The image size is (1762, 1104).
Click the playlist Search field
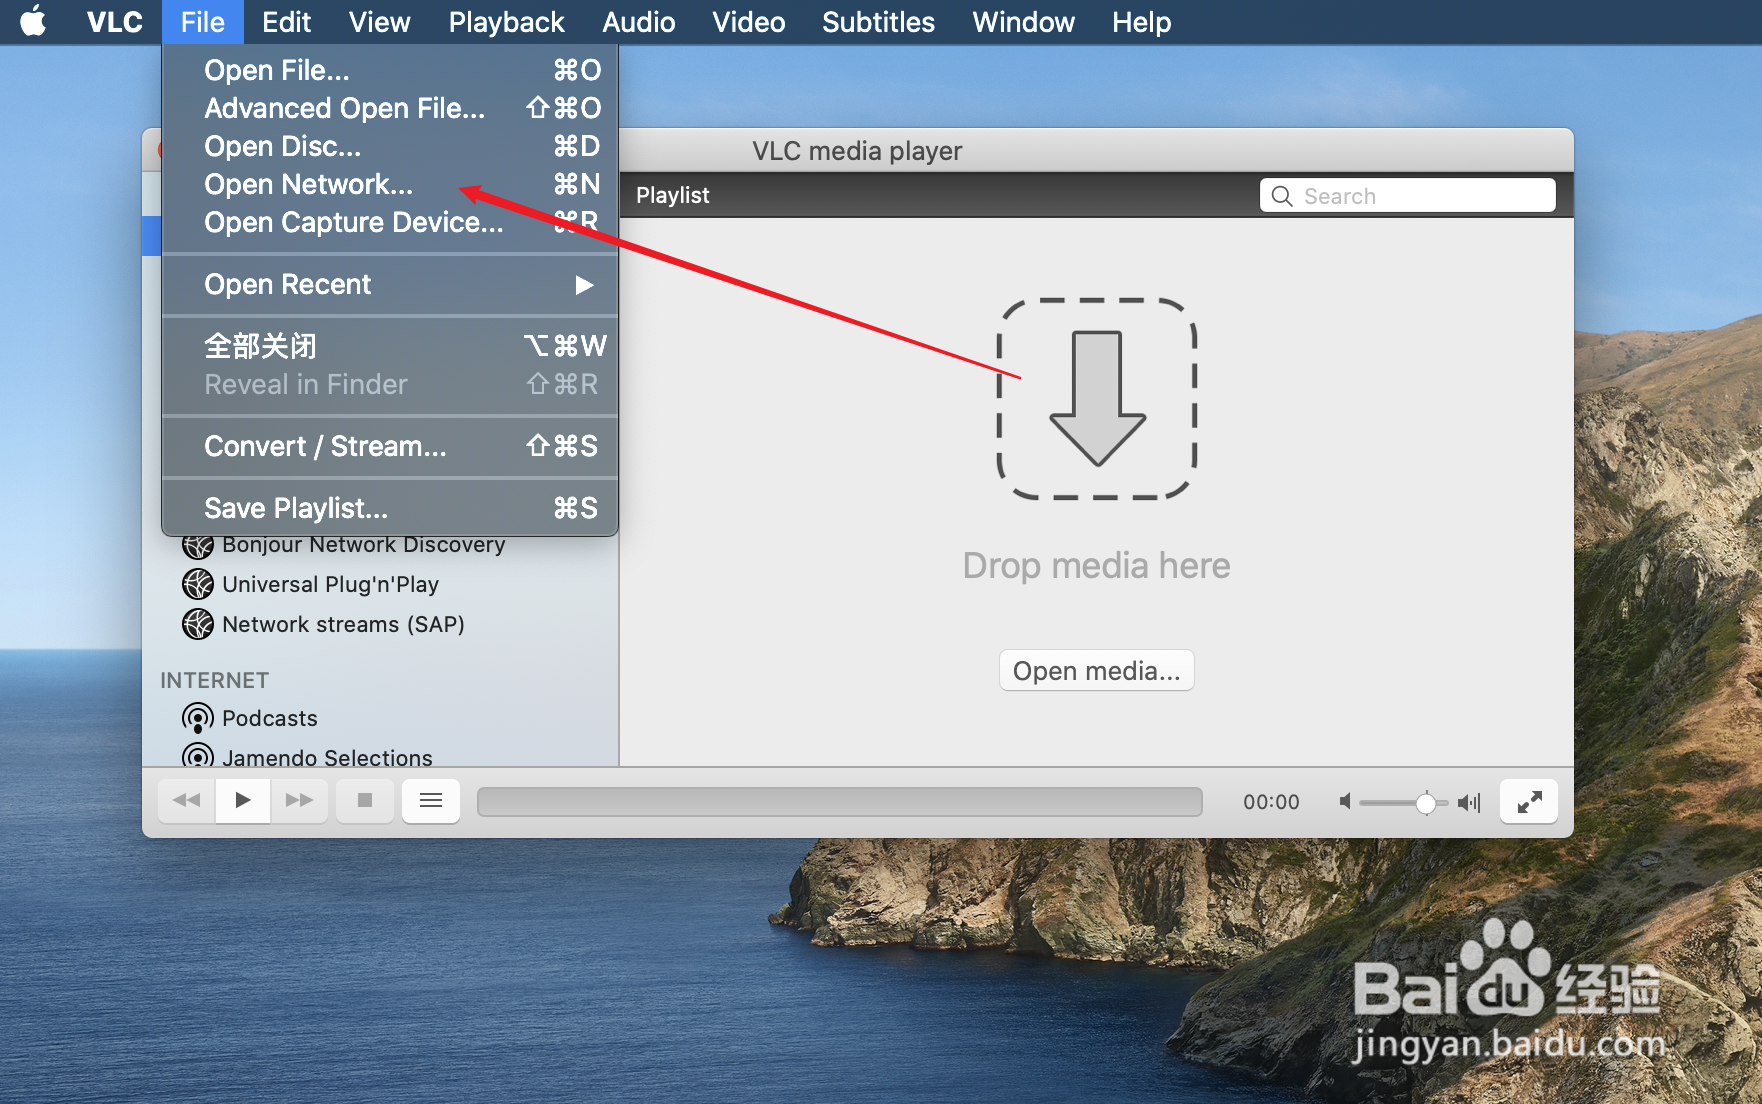pos(1407,196)
